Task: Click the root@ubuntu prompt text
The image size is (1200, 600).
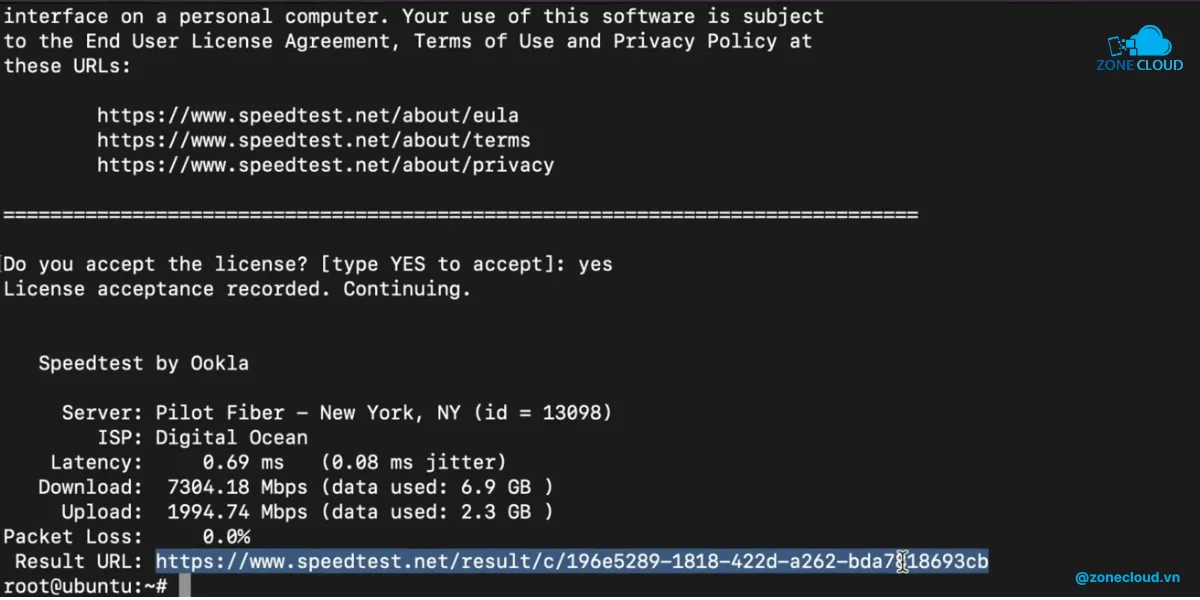Action: point(85,586)
